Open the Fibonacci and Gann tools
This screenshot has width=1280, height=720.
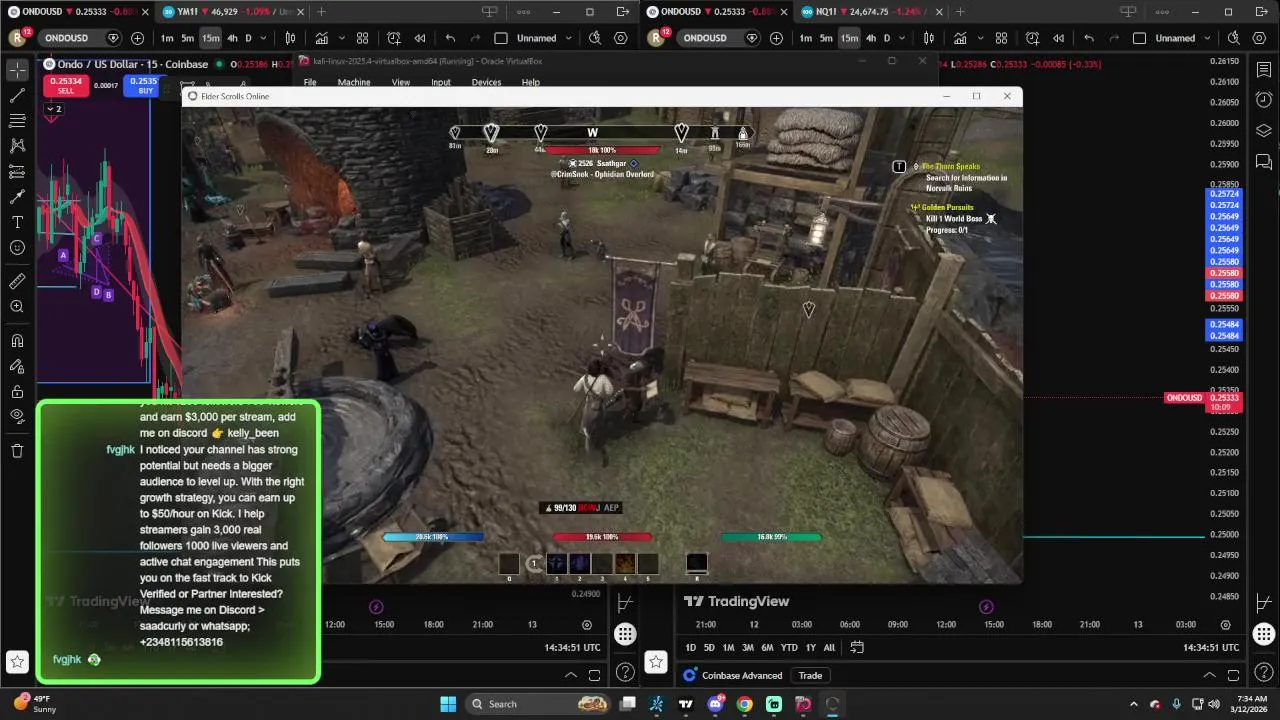[x=17, y=121]
